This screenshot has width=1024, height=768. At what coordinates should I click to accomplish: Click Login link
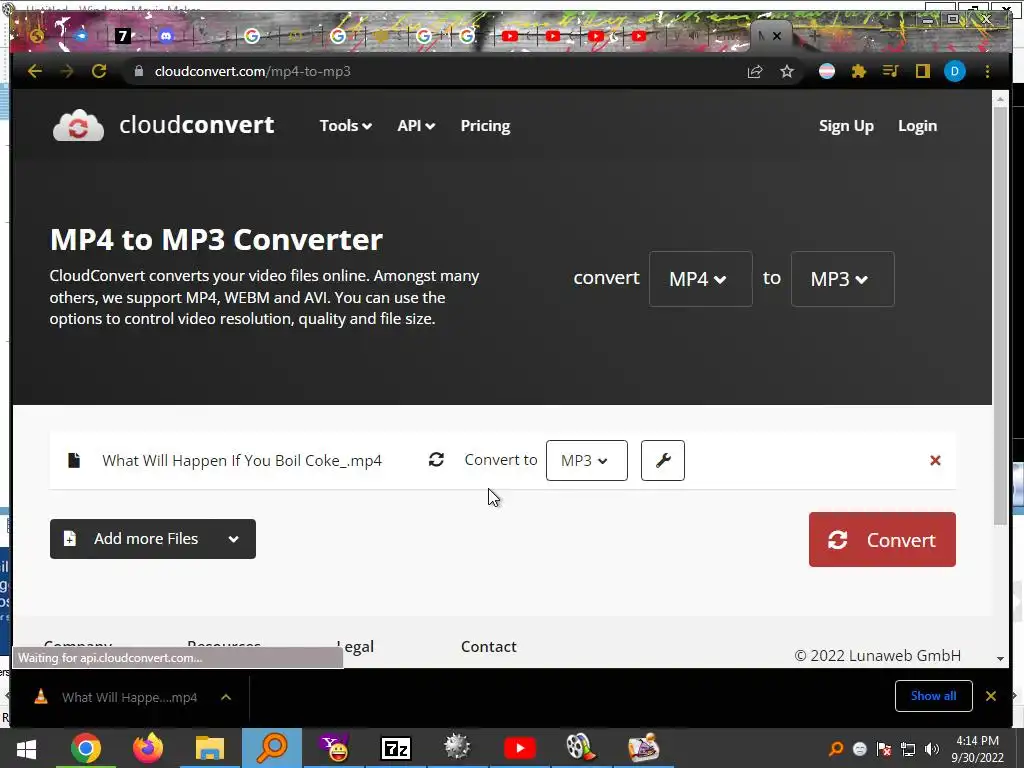point(918,125)
